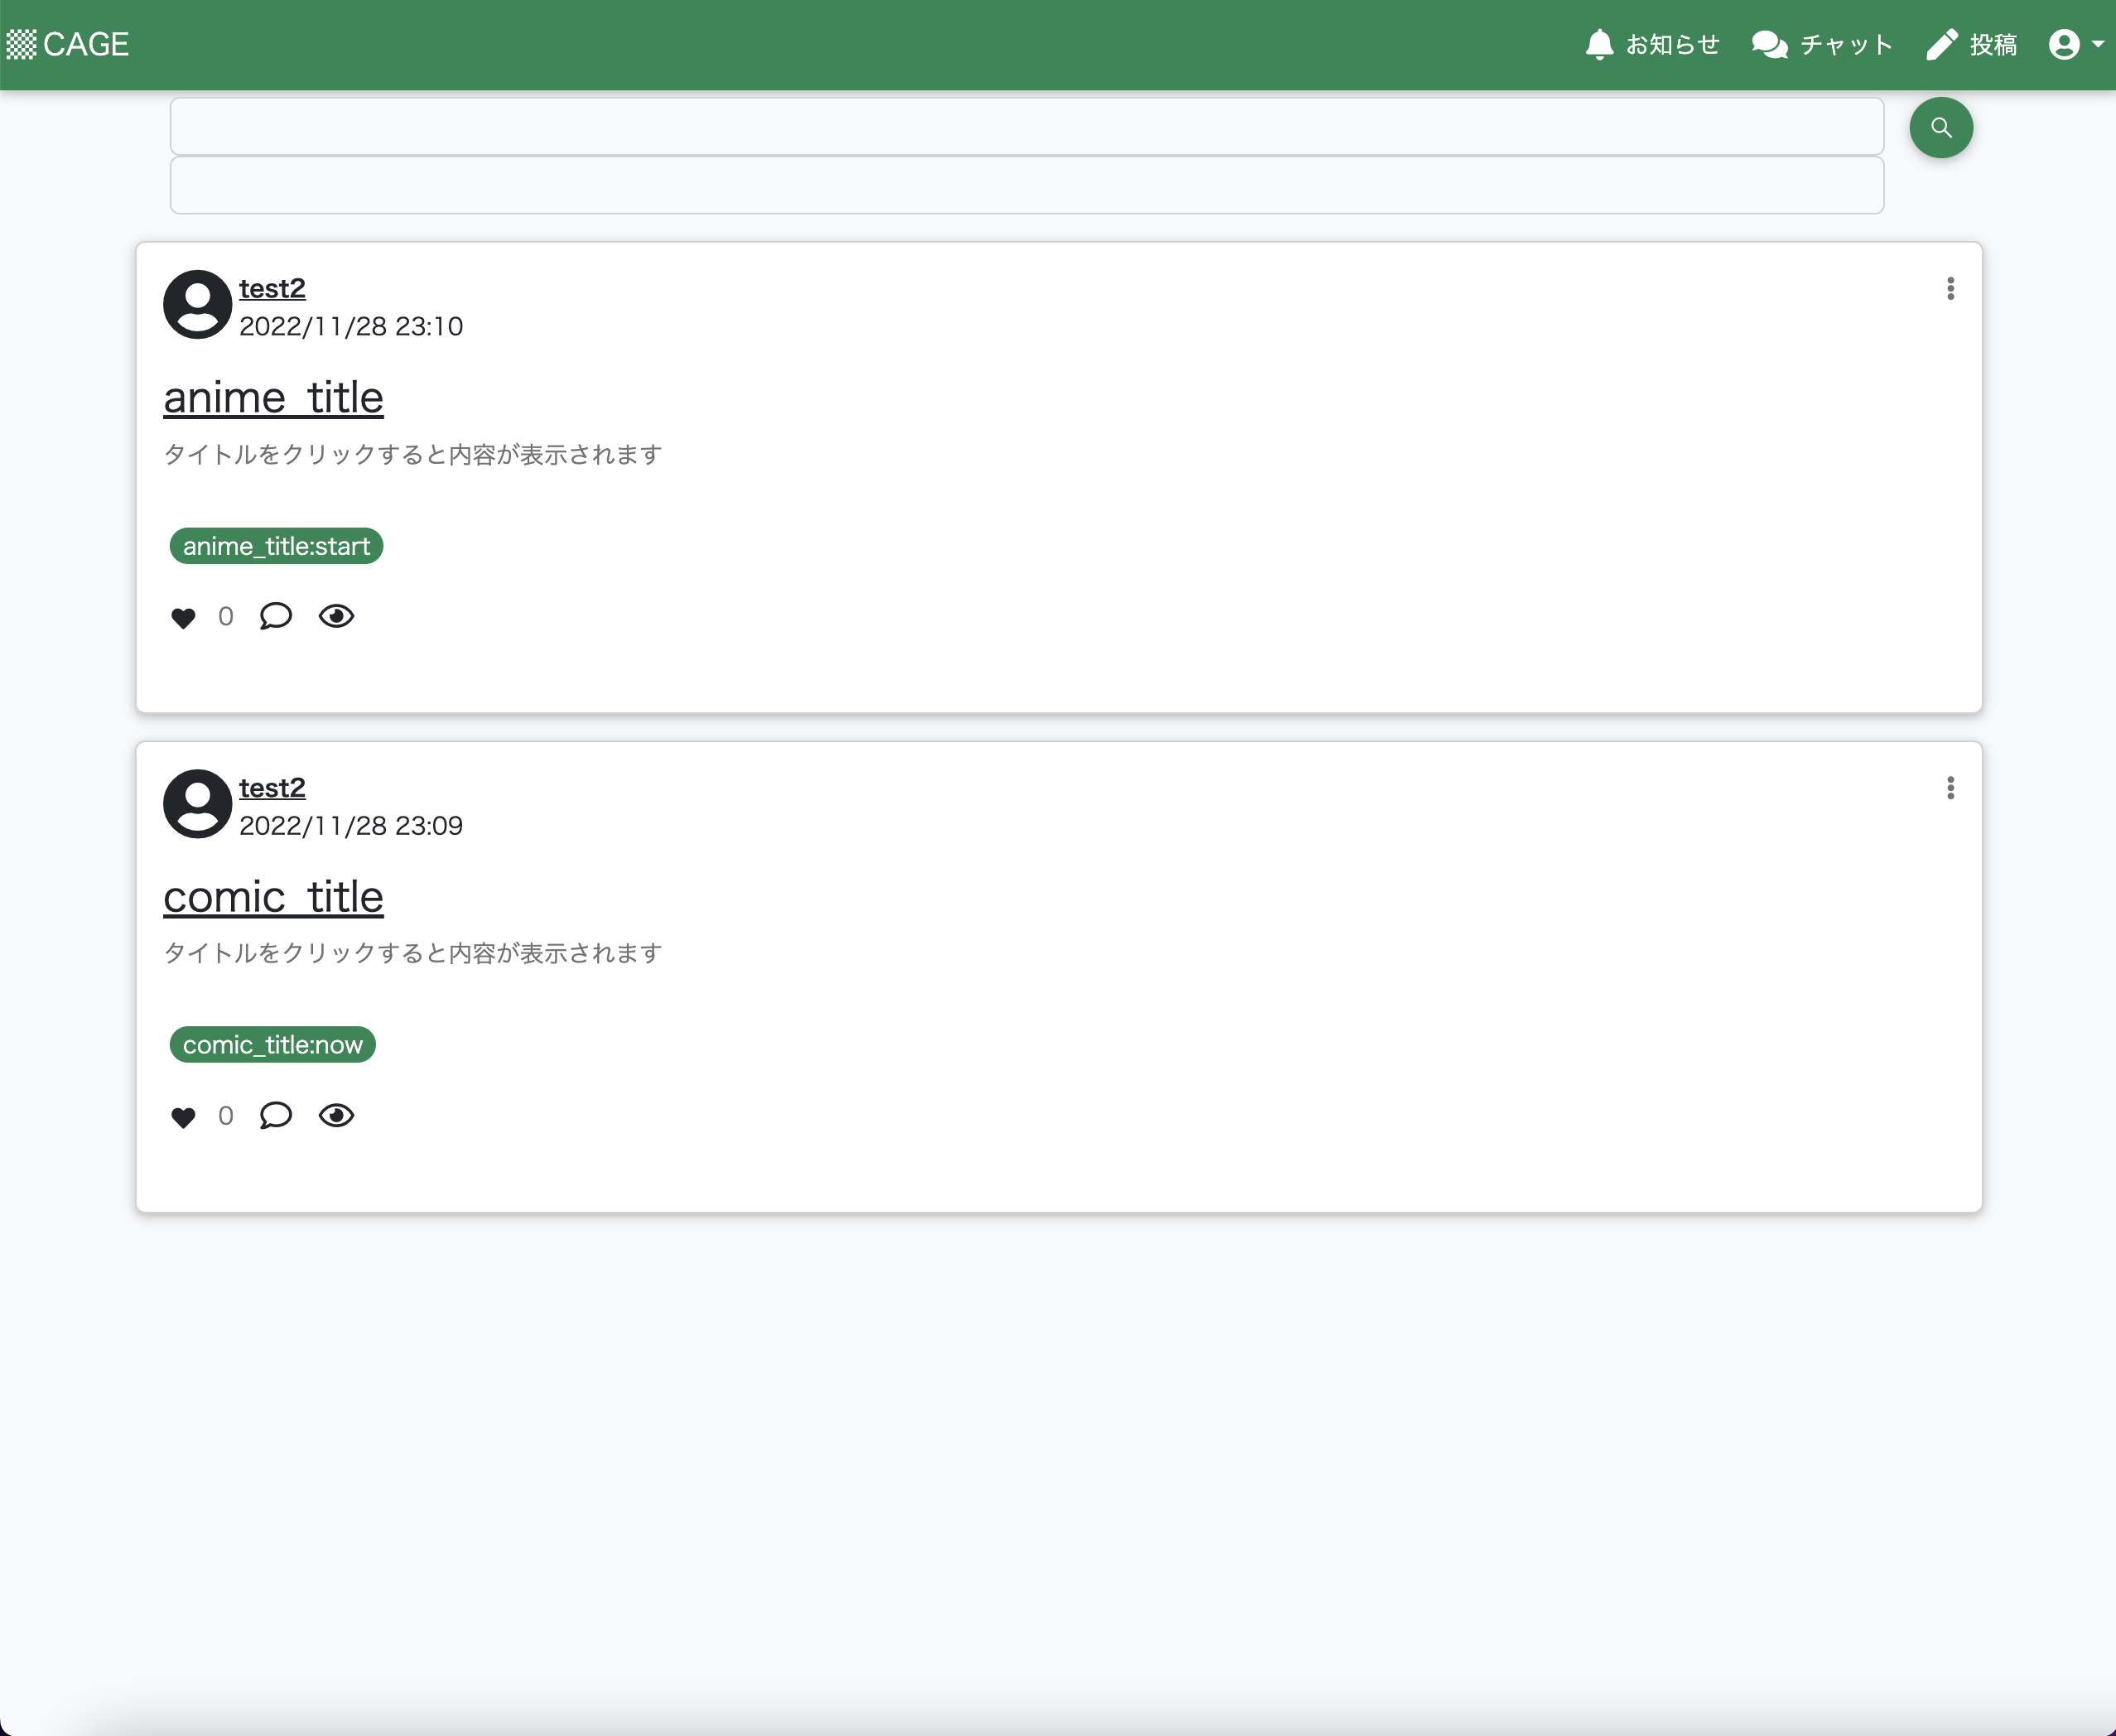Toggle the like heart on comic_title post

(x=183, y=1118)
